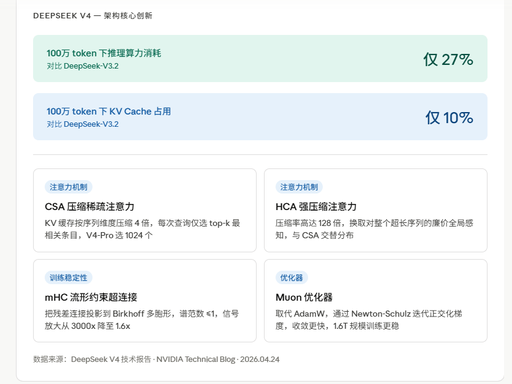This screenshot has height=384, width=512.
Task: Click 对比 DeepSeek-V3.2 text in blue banner
Action: [x=83, y=124]
